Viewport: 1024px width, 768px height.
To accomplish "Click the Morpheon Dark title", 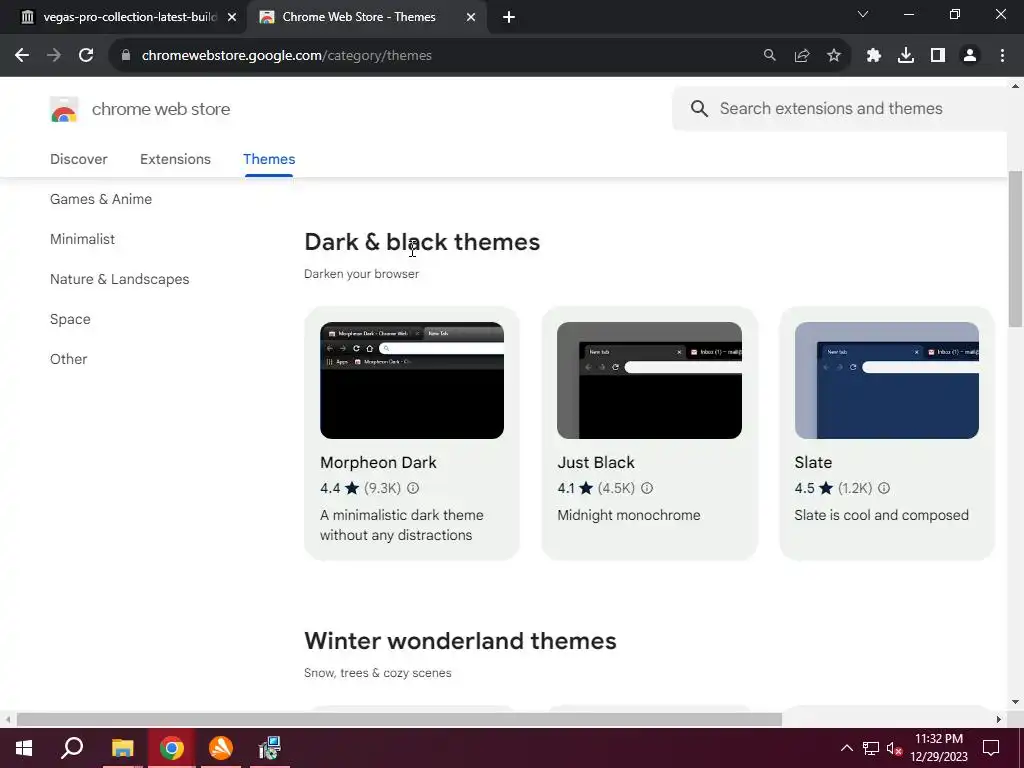I will tap(378, 462).
